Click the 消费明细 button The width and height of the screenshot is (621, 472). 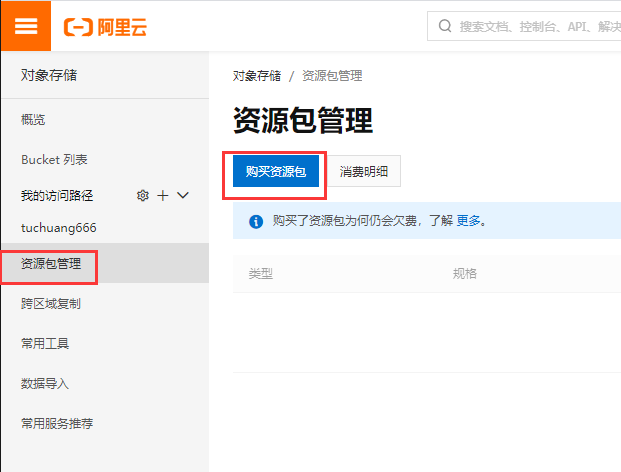(364, 171)
